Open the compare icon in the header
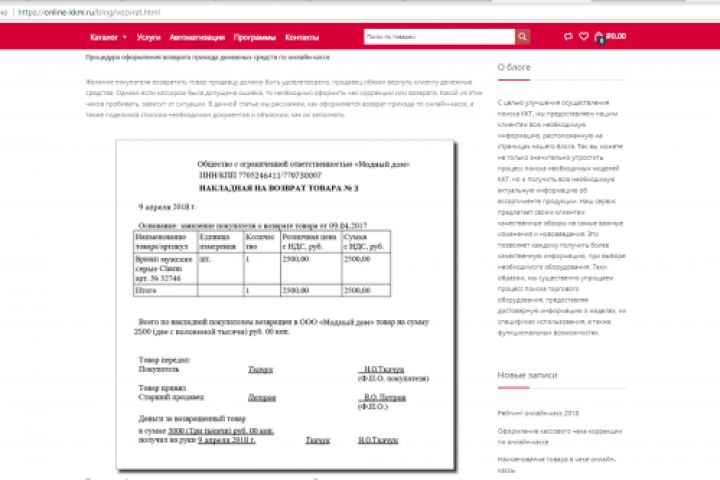This screenshot has width=720, height=480. 568,36
